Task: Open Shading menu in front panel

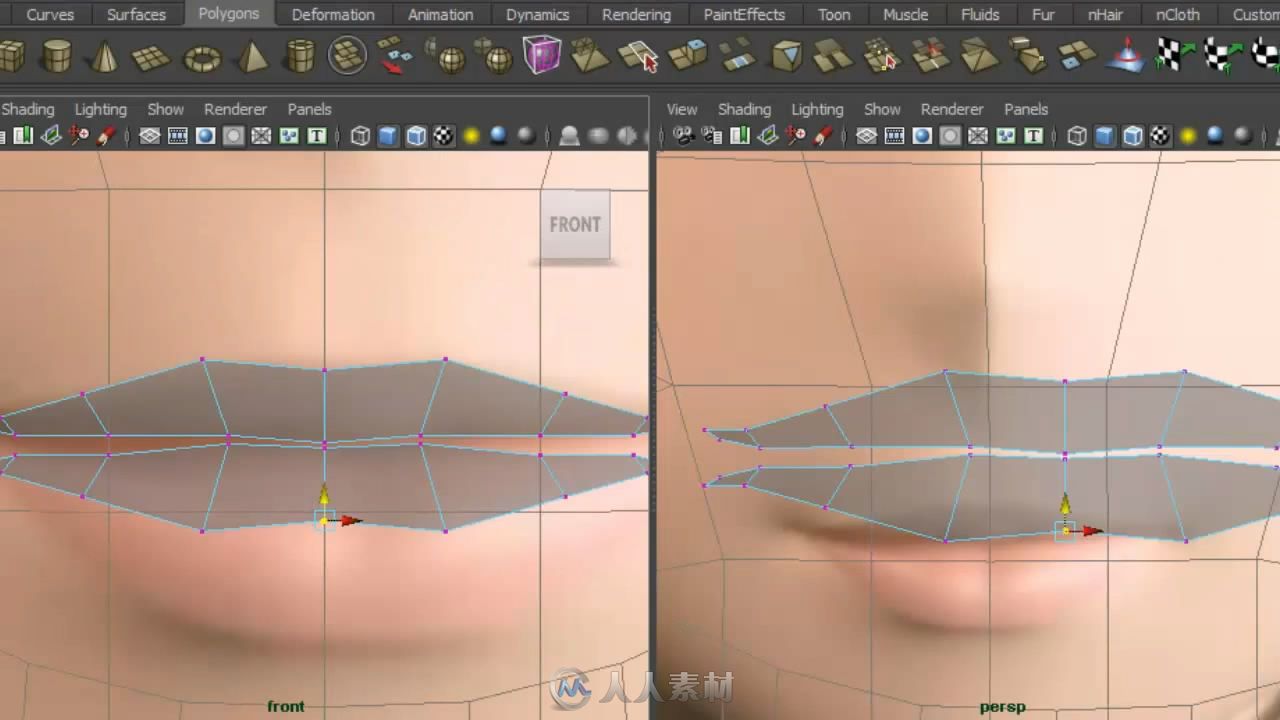Action: tap(28, 109)
